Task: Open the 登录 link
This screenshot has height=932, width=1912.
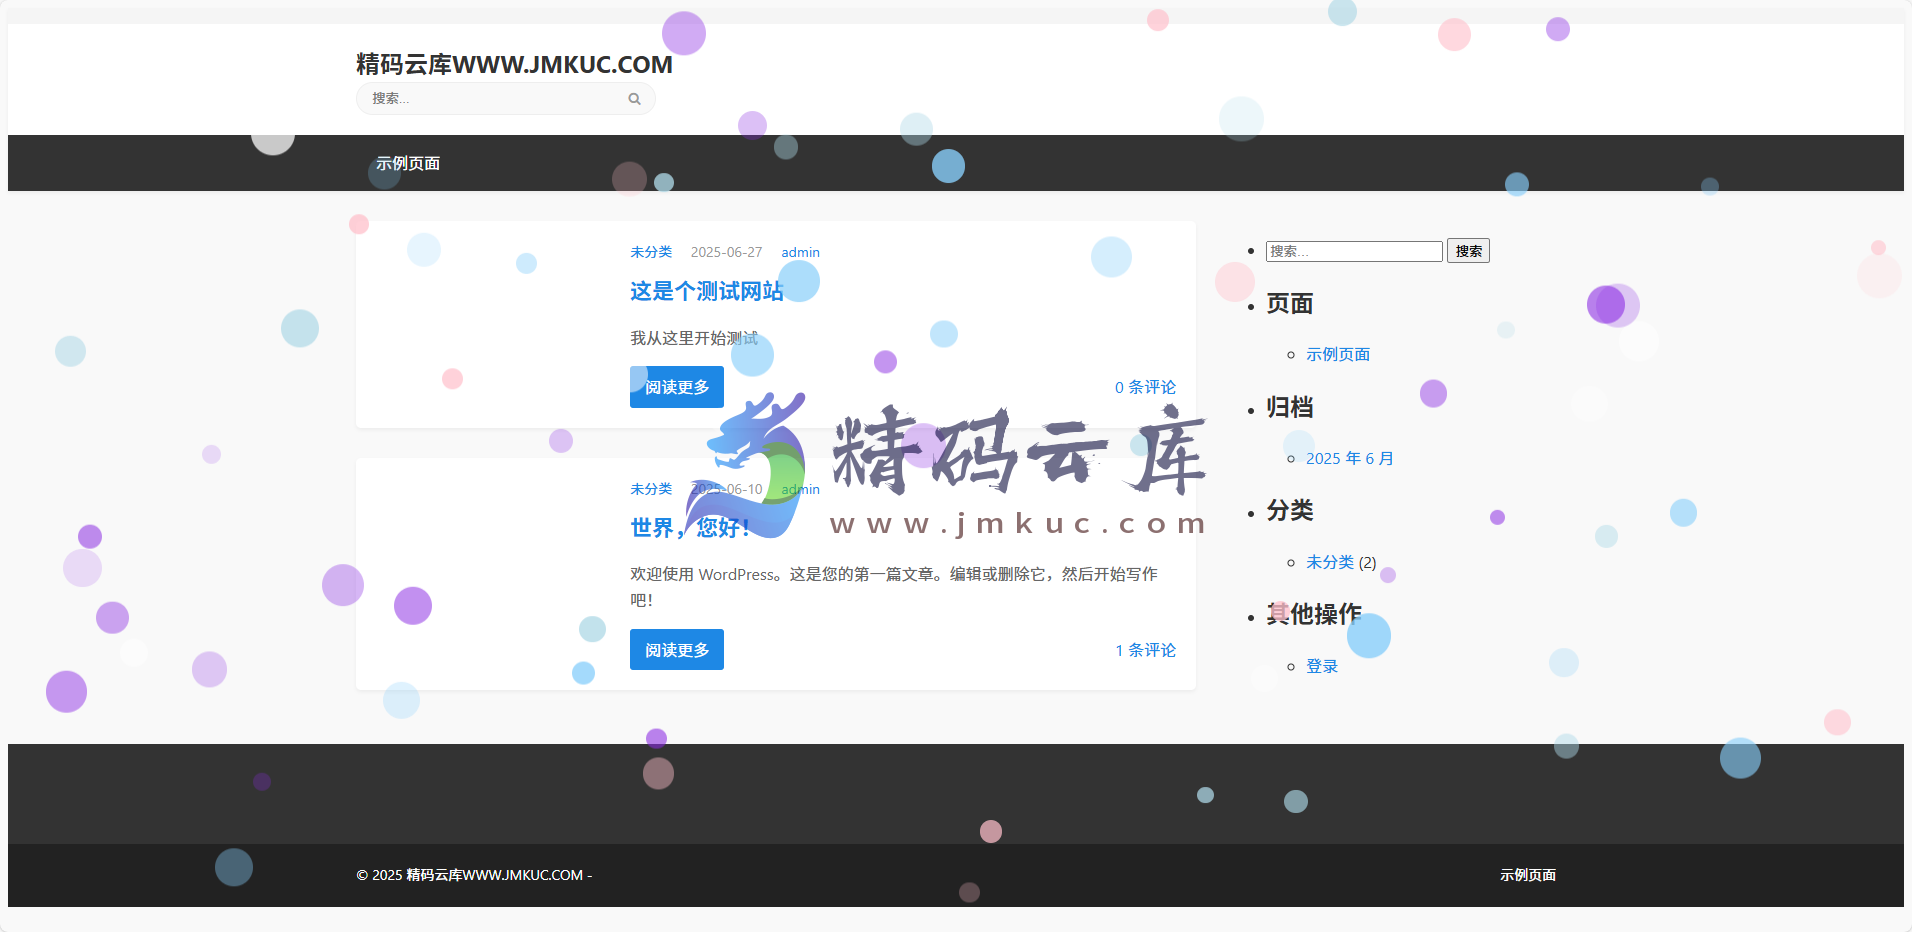Action: [x=1322, y=666]
